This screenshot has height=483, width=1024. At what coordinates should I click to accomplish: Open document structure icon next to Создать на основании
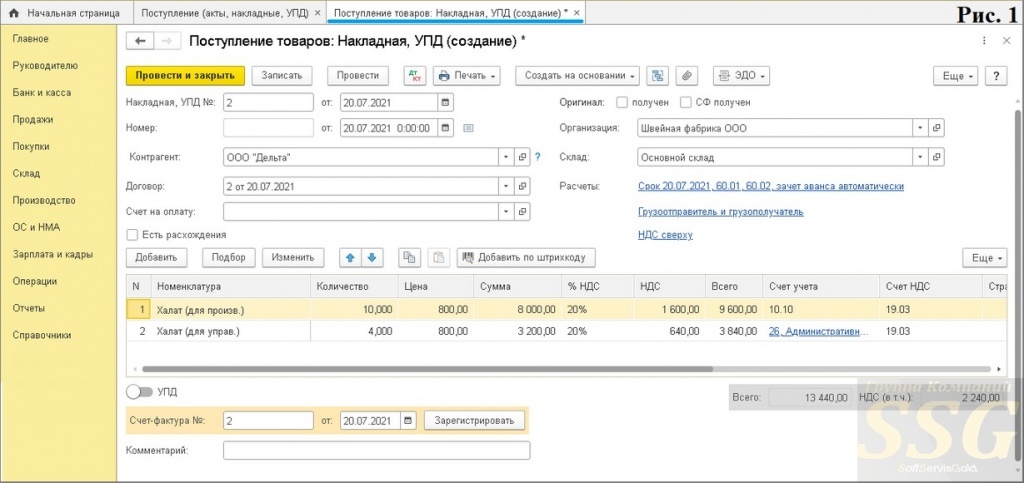coord(658,76)
